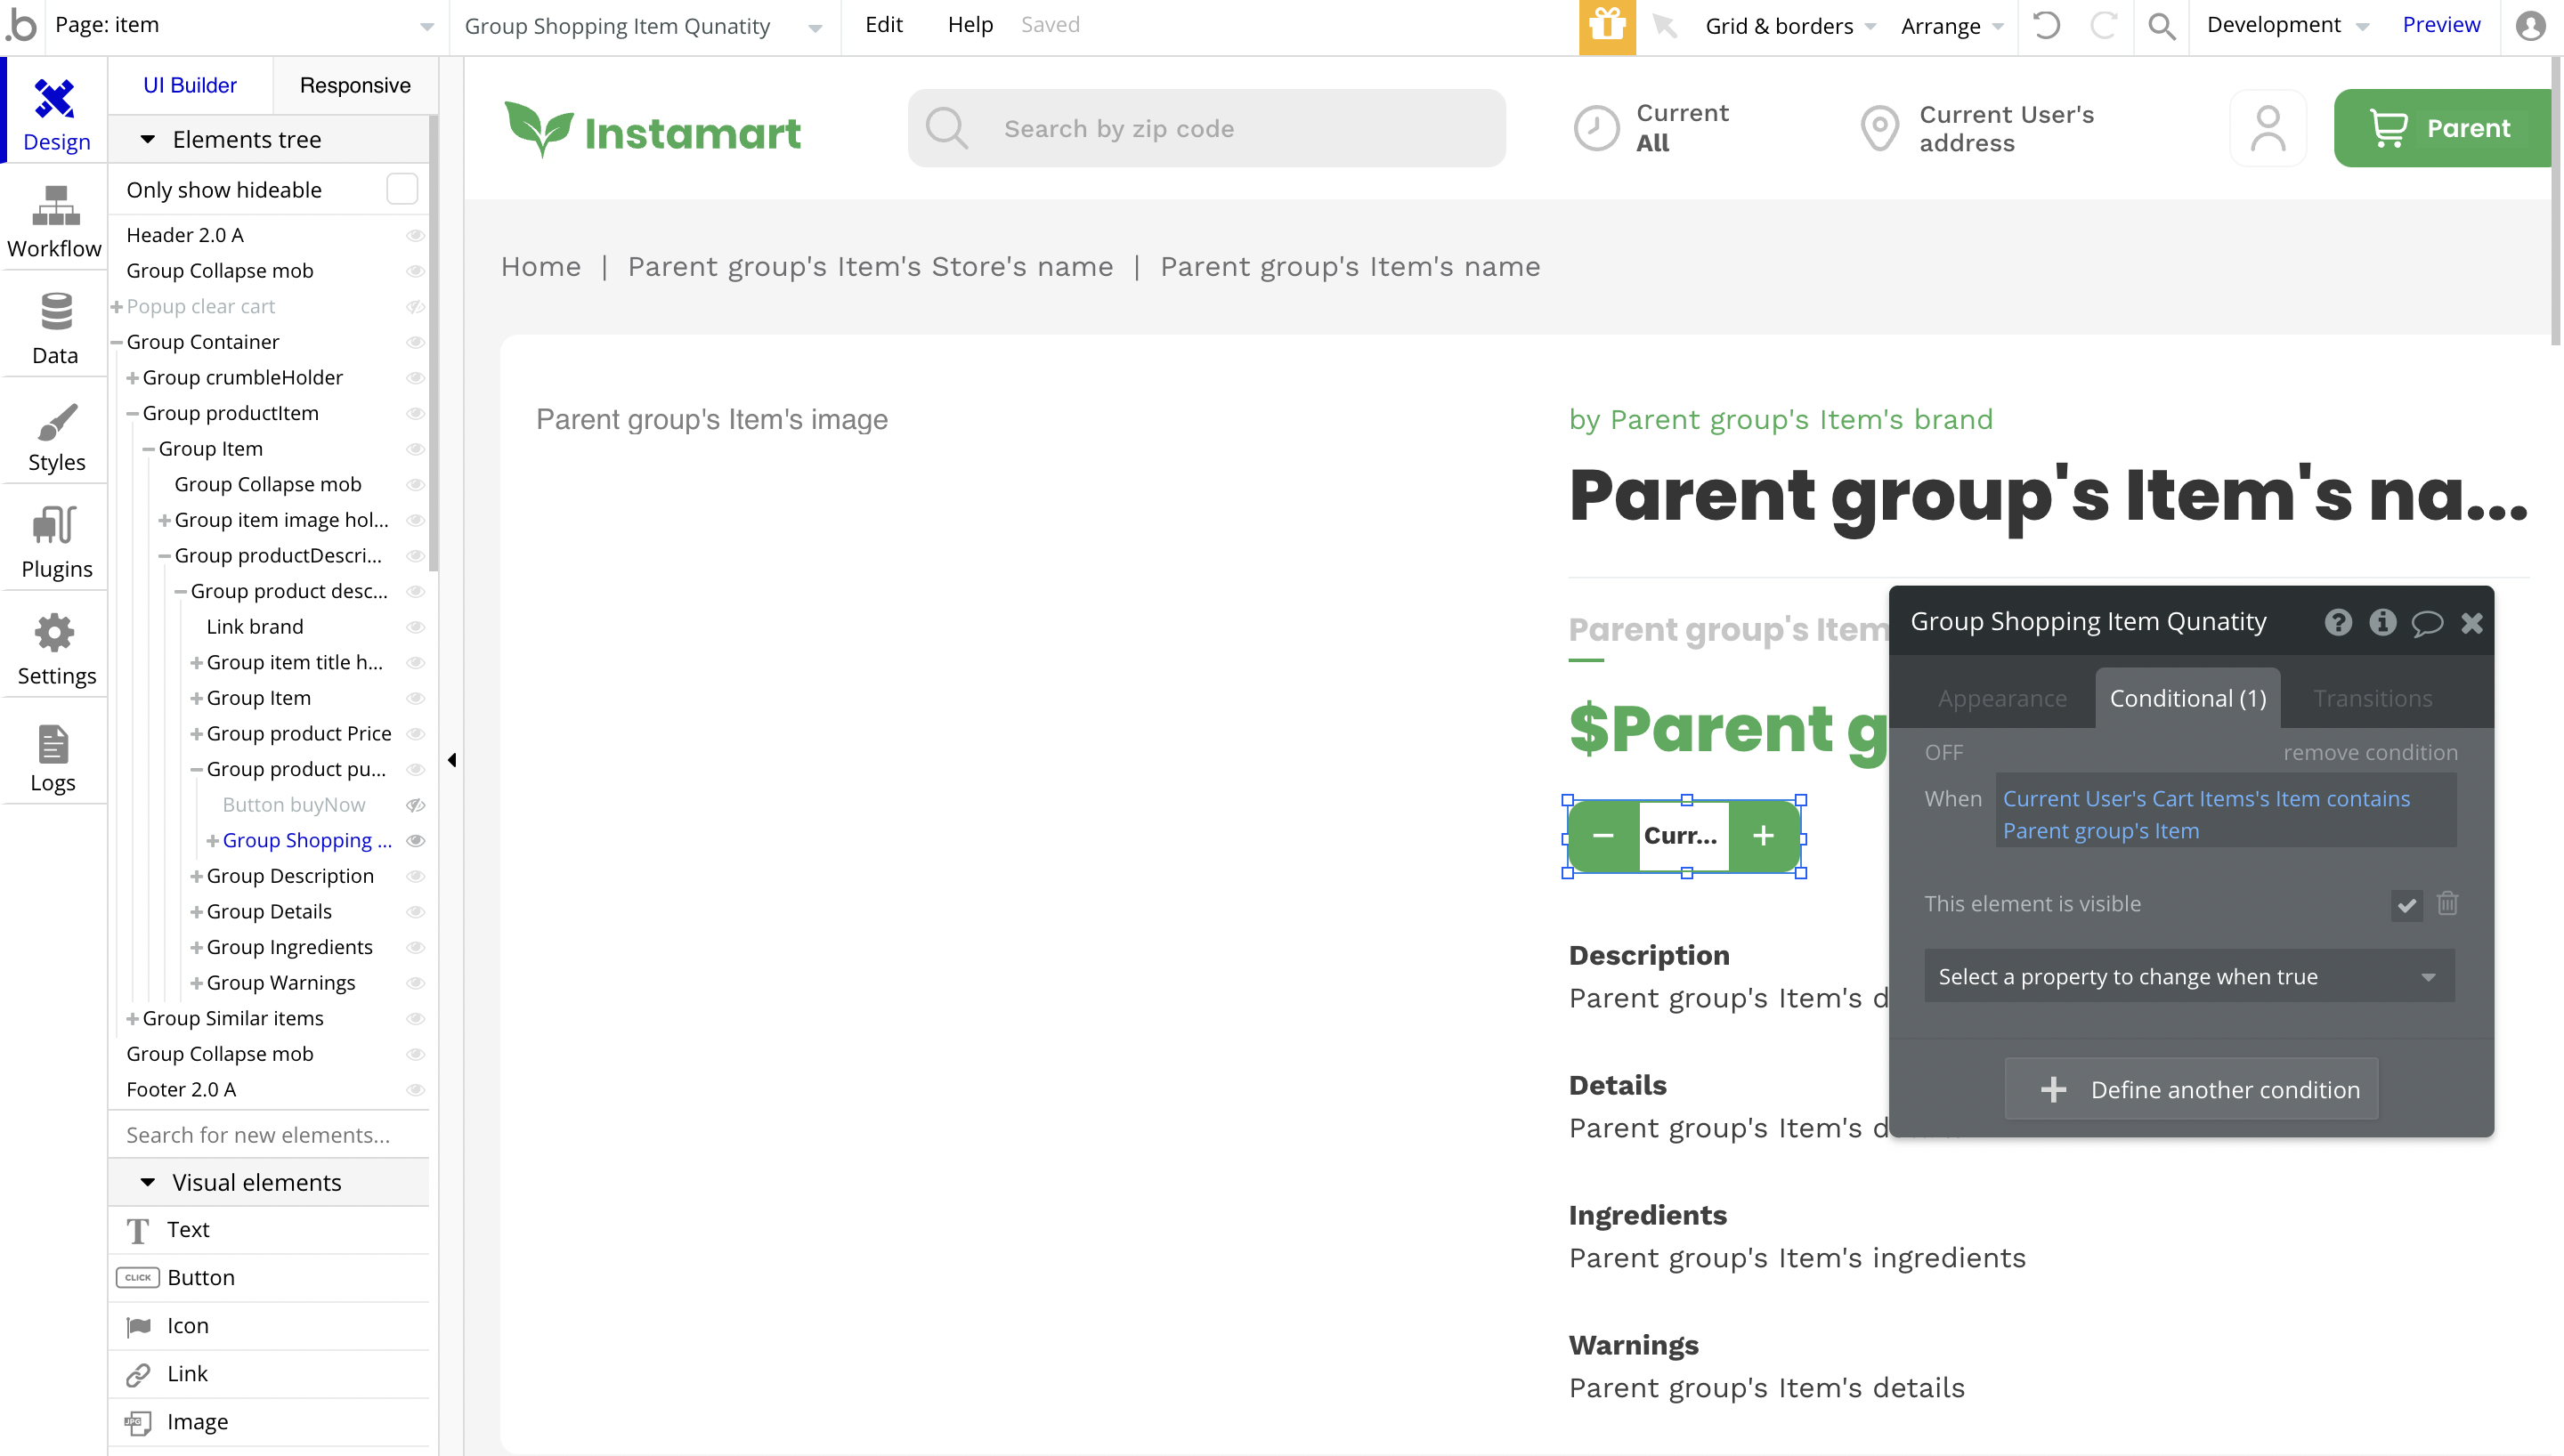Open Select a property to change dropdown

point(2188,977)
